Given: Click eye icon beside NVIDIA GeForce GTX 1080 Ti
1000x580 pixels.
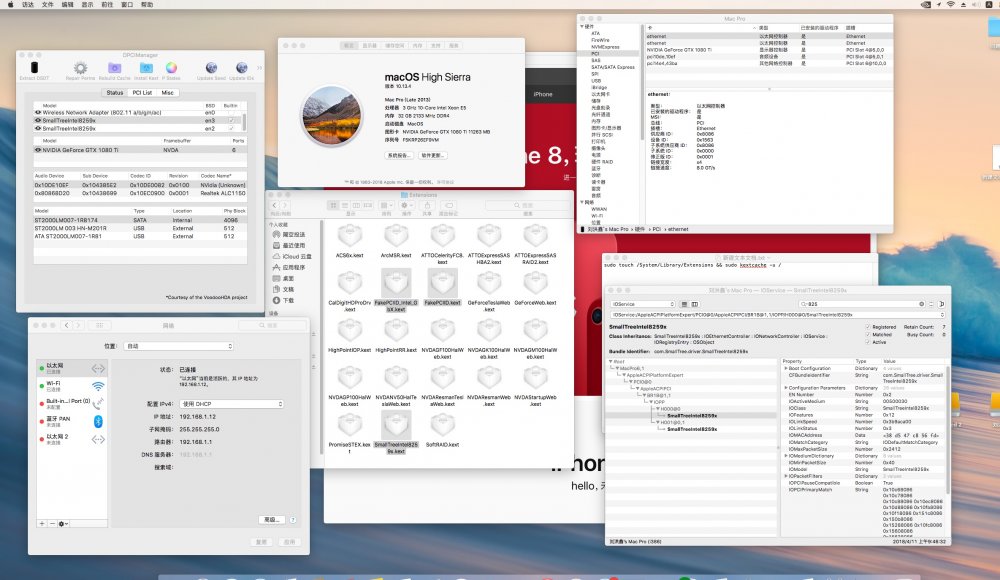Looking at the screenshot, I should [x=38, y=150].
